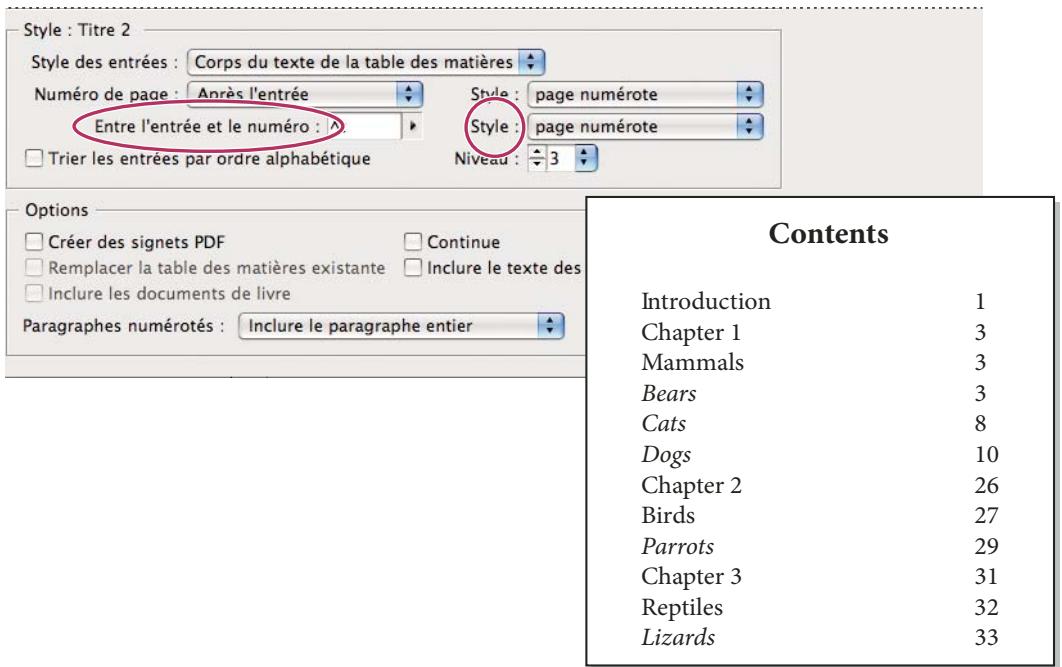Click the italic Parrots entry
The width and height of the screenshot is (1062, 667).
tap(677, 546)
